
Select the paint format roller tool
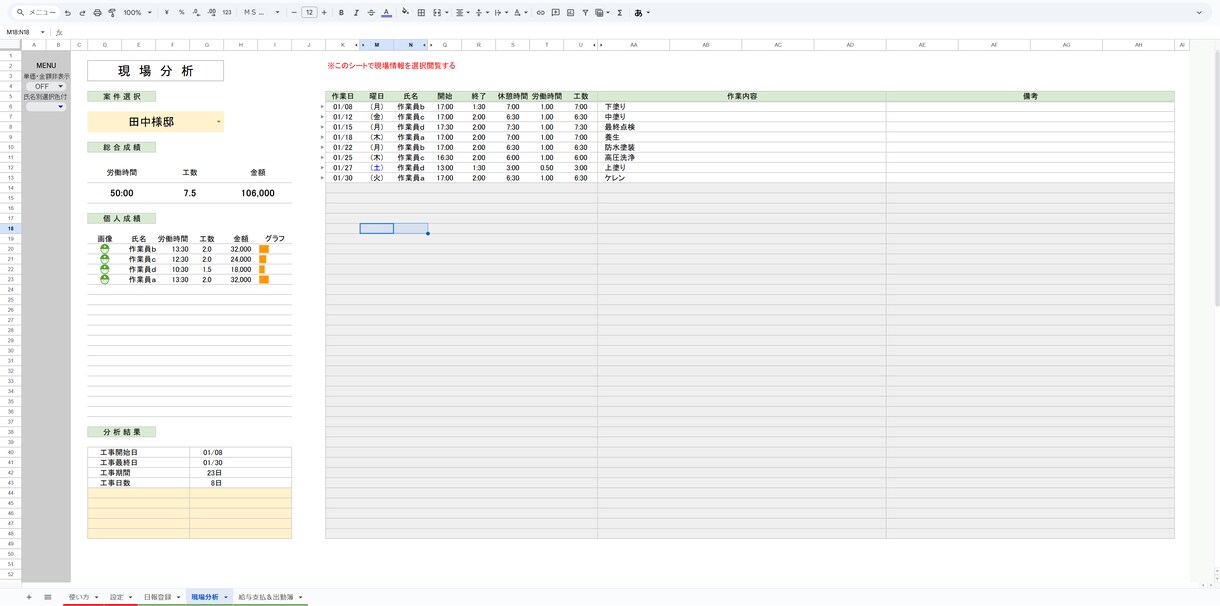[112, 13]
